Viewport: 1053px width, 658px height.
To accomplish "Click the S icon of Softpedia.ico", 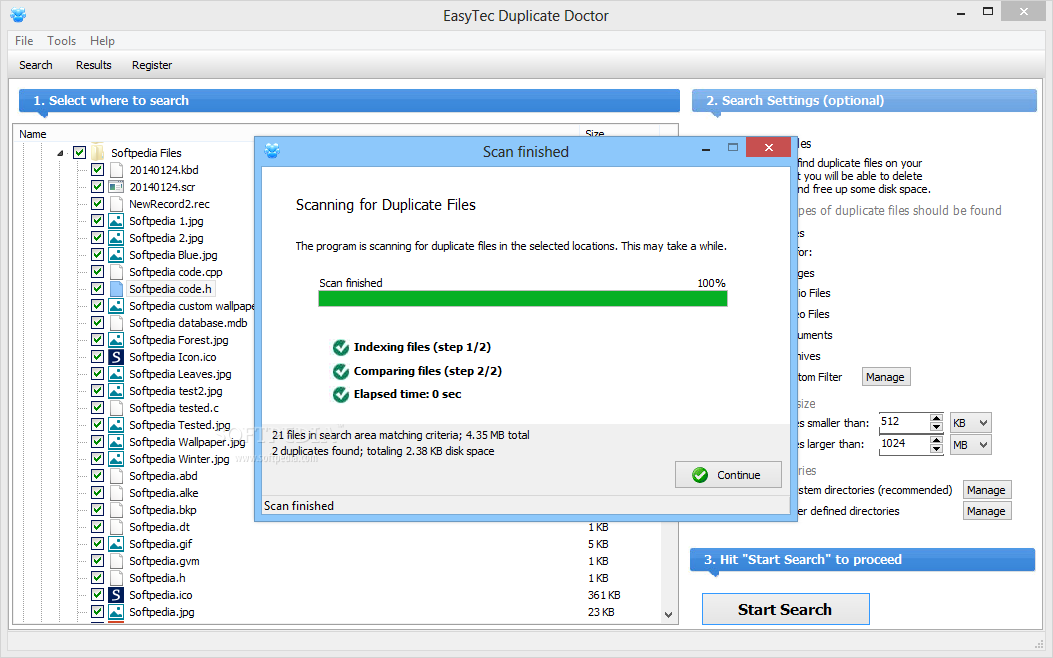I will [116, 595].
